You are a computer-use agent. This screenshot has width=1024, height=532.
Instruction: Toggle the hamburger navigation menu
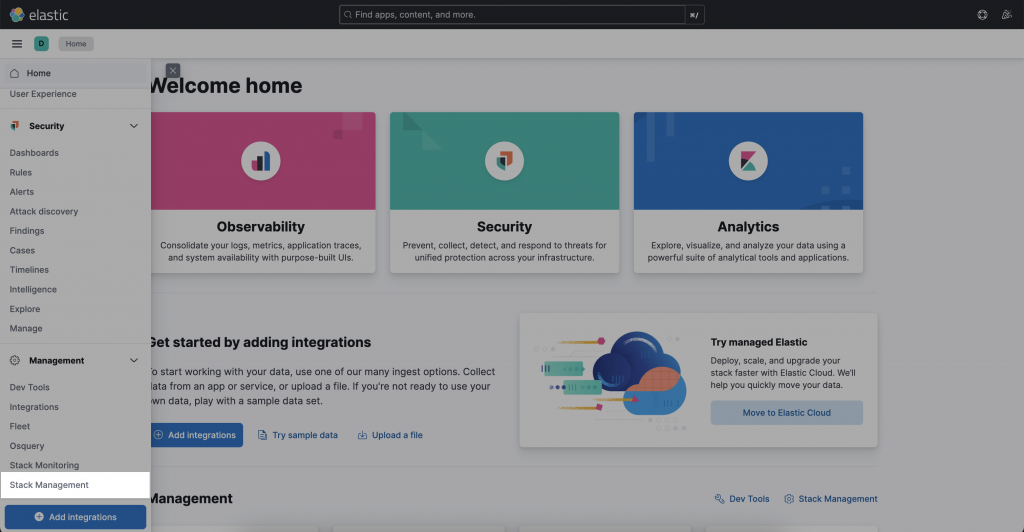click(17, 44)
